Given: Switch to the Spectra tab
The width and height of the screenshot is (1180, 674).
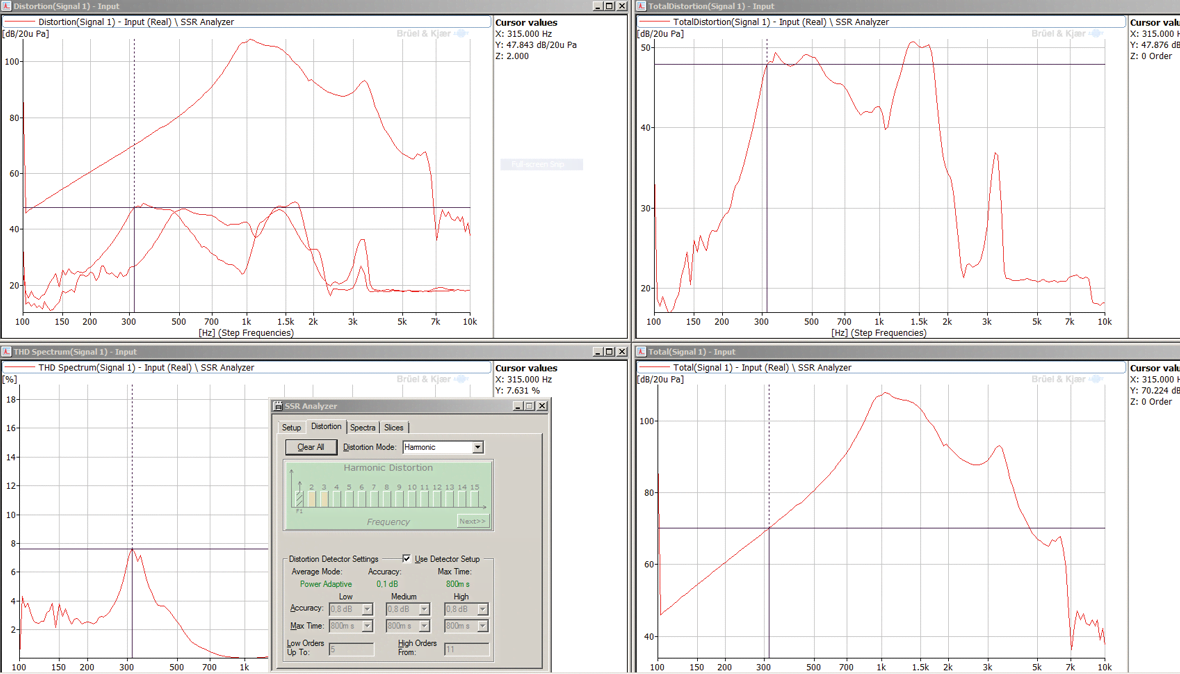Looking at the screenshot, I should tap(363, 427).
